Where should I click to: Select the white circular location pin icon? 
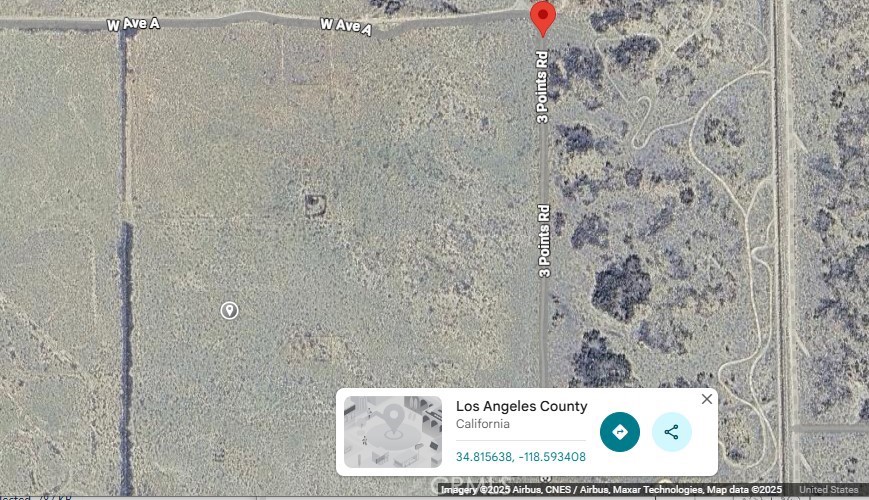[229, 310]
